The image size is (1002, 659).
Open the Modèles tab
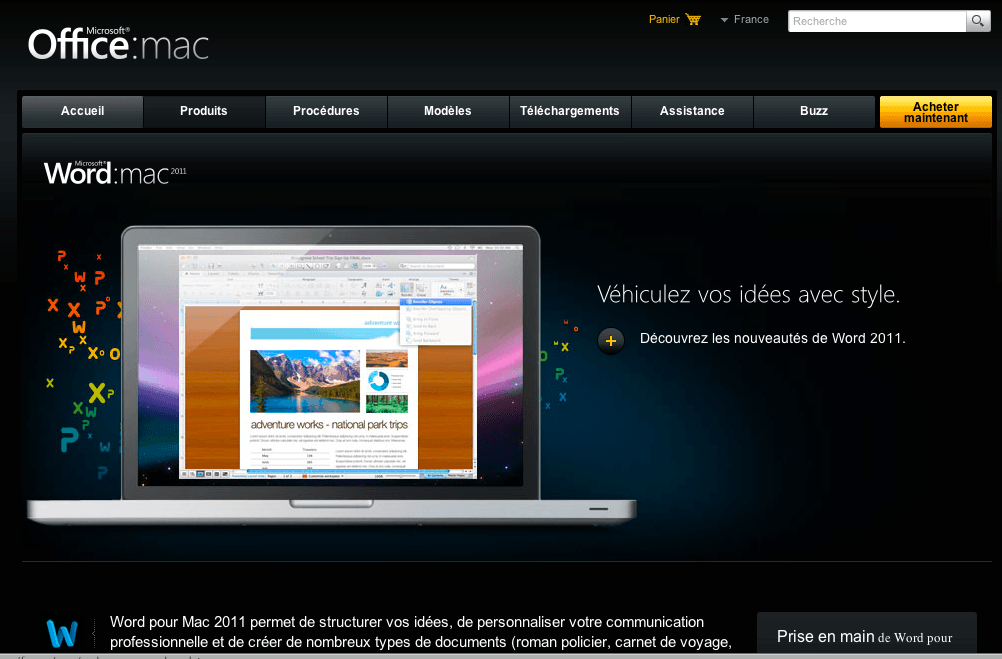pos(448,111)
